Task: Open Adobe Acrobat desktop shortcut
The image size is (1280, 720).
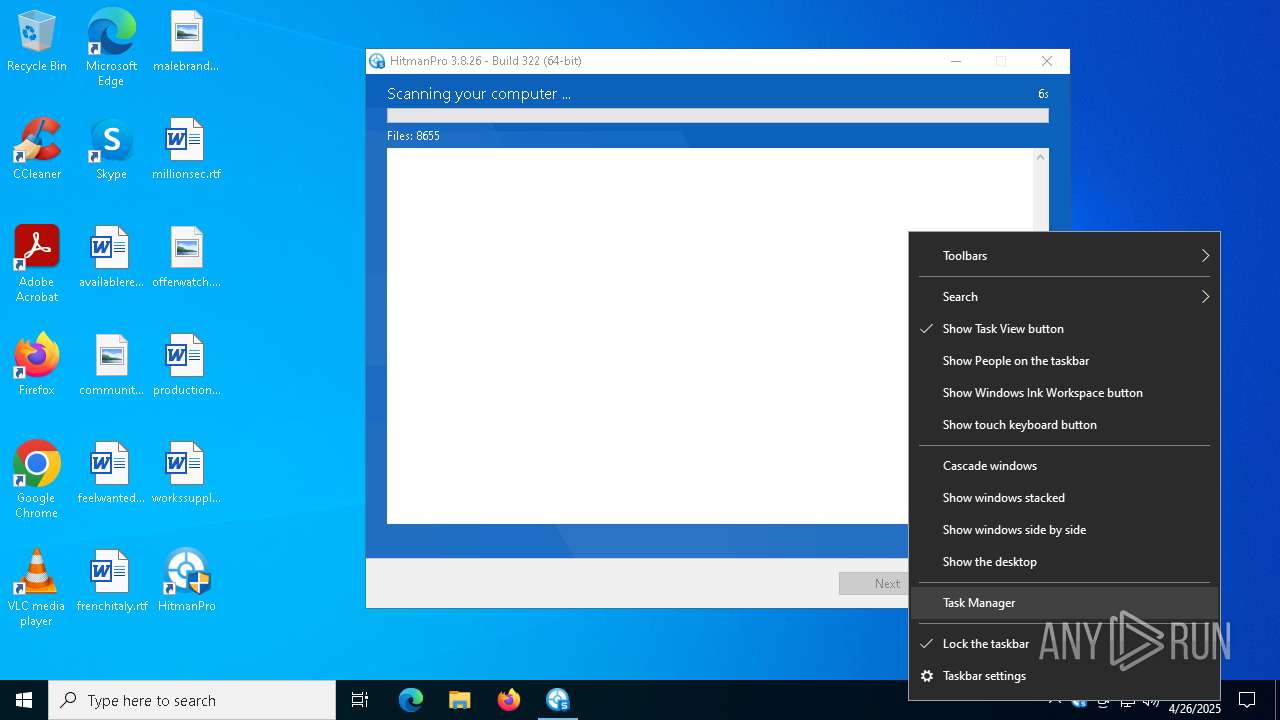Action: pos(37,264)
